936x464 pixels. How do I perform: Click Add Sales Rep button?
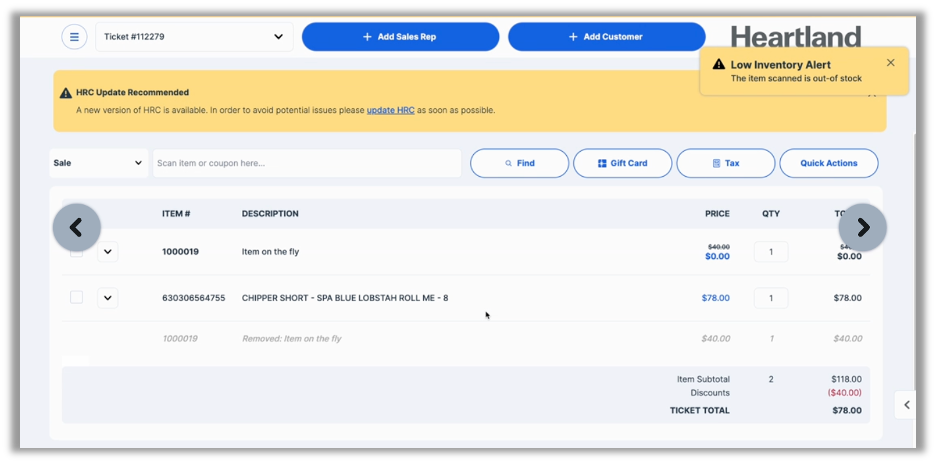400,37
